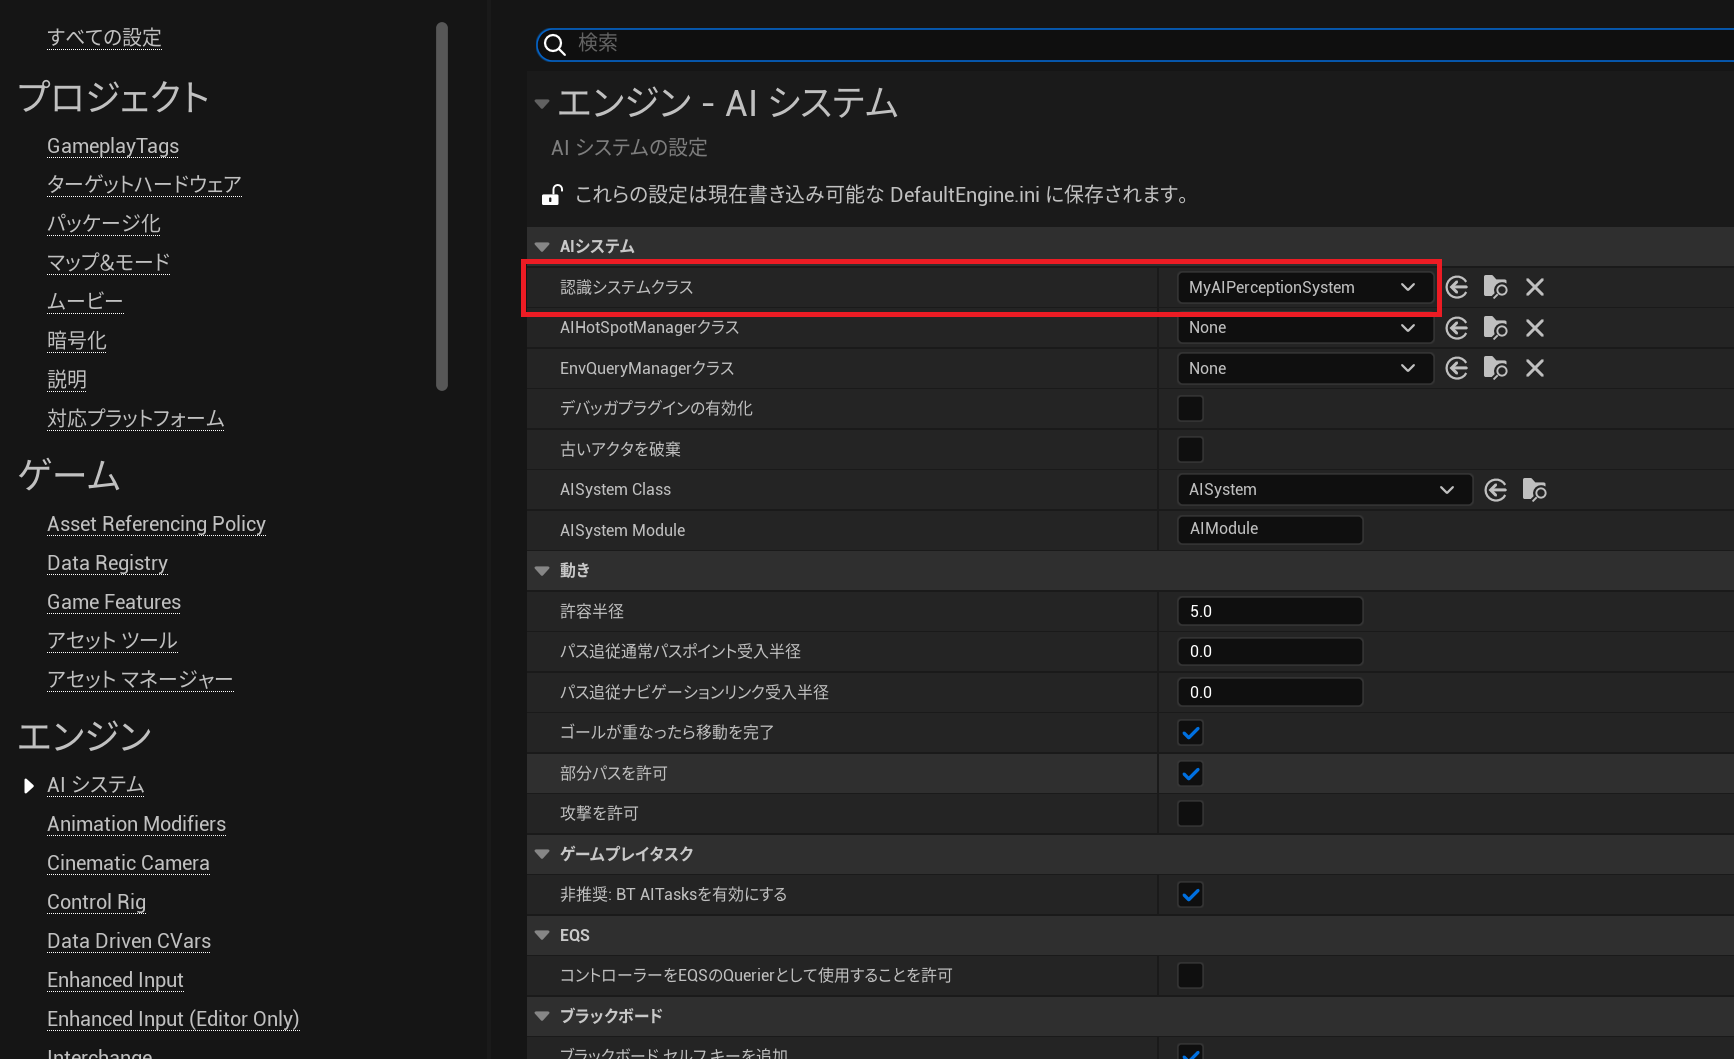Viewport: 1734px width, 1060px height.
Task: Clear the 認識システムクラス selection with the X icon
Action: (1535, 287)
